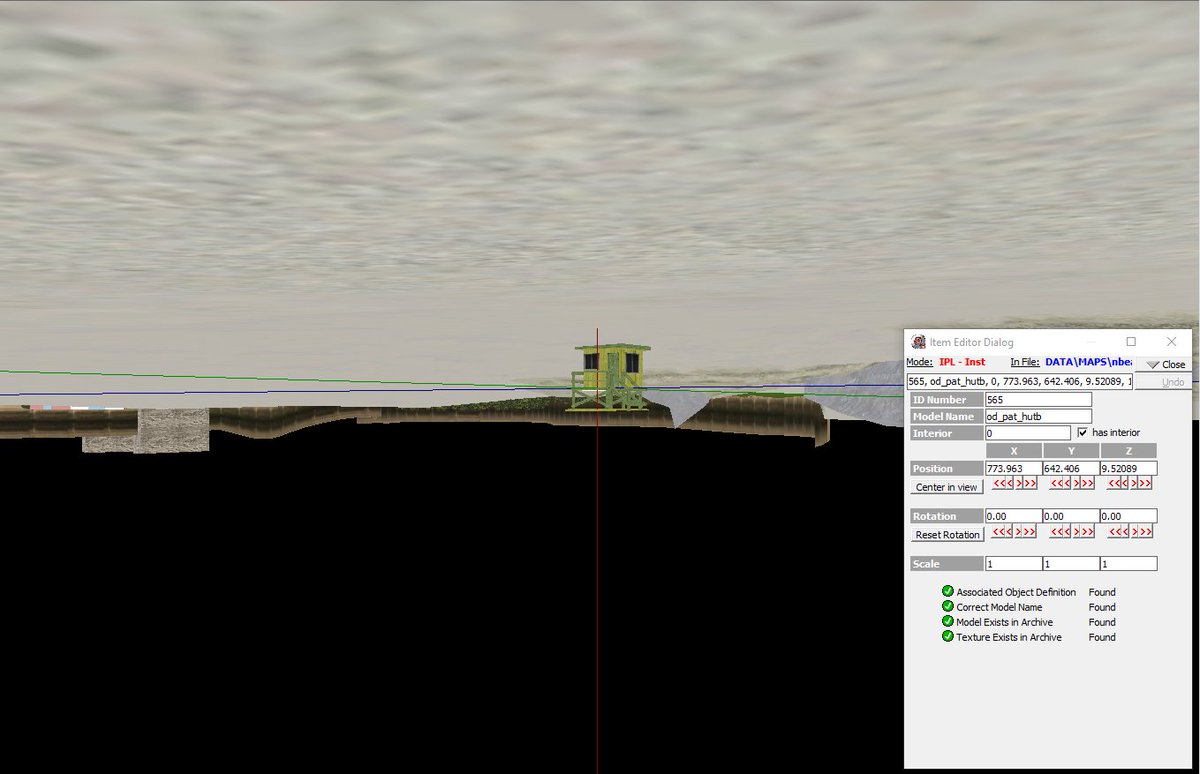The height and width of the screenshot is (774, 1200).
Task: Click the 'Texture Exists in Archive' label
Action: (1009, 637)
